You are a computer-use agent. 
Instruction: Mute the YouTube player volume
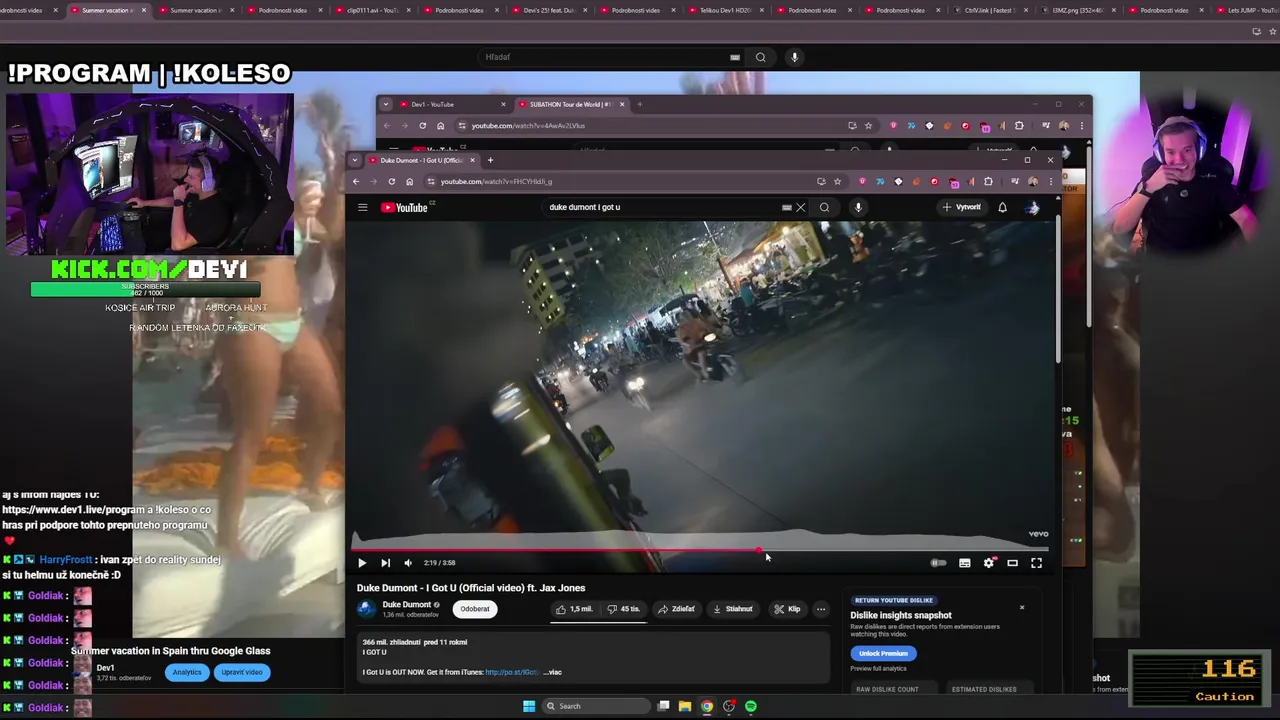(x=407, y=563)
